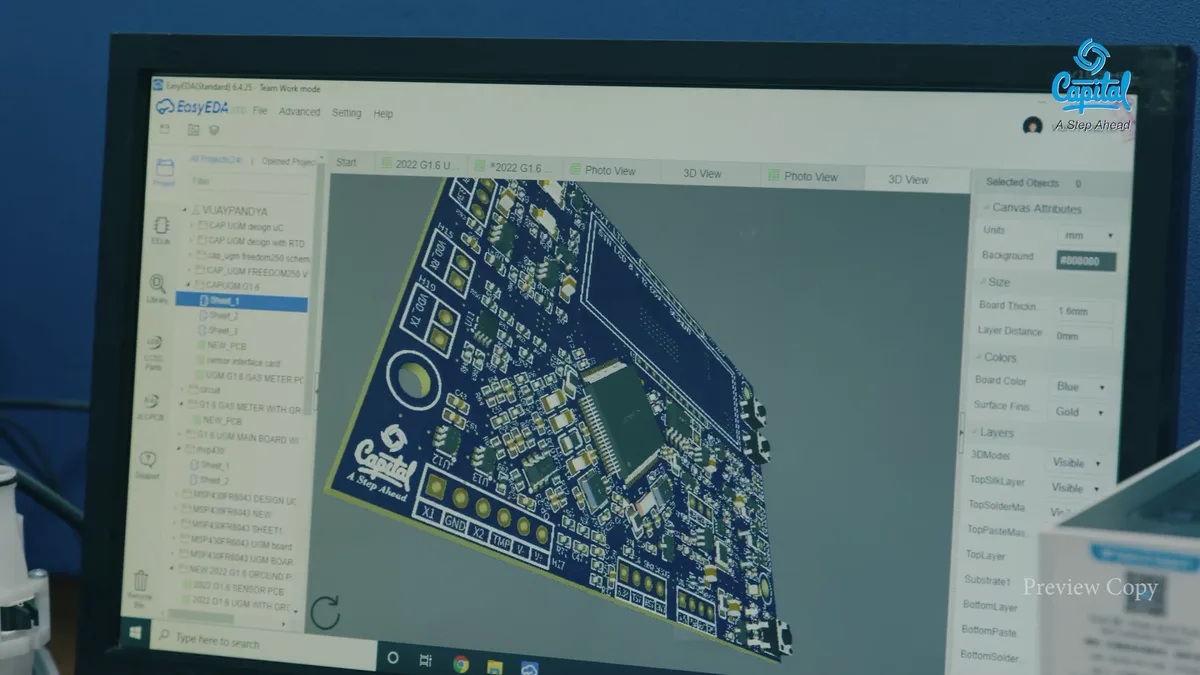Open the Board Color dropdown set to Blue
1200x675 pixels.
[x=1078, y=386]
